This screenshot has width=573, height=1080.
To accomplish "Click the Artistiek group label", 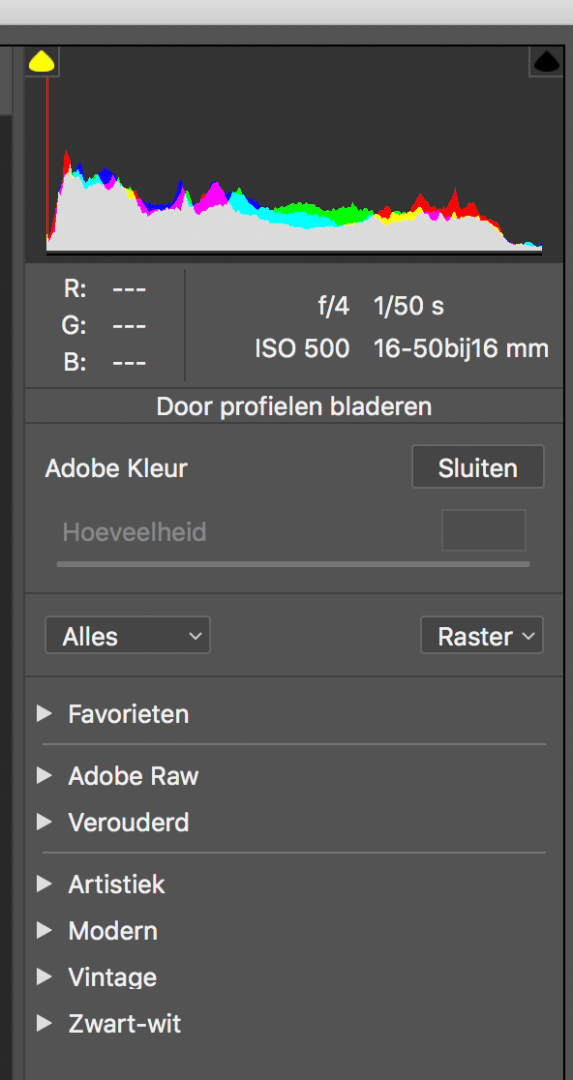I will tap(116, 884).
